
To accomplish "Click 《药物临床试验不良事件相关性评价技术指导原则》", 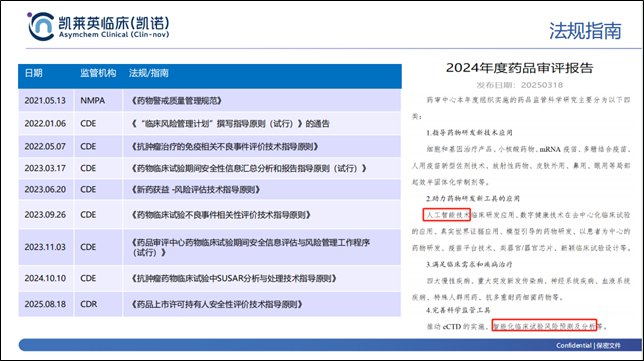I will (x=221, y=215).
